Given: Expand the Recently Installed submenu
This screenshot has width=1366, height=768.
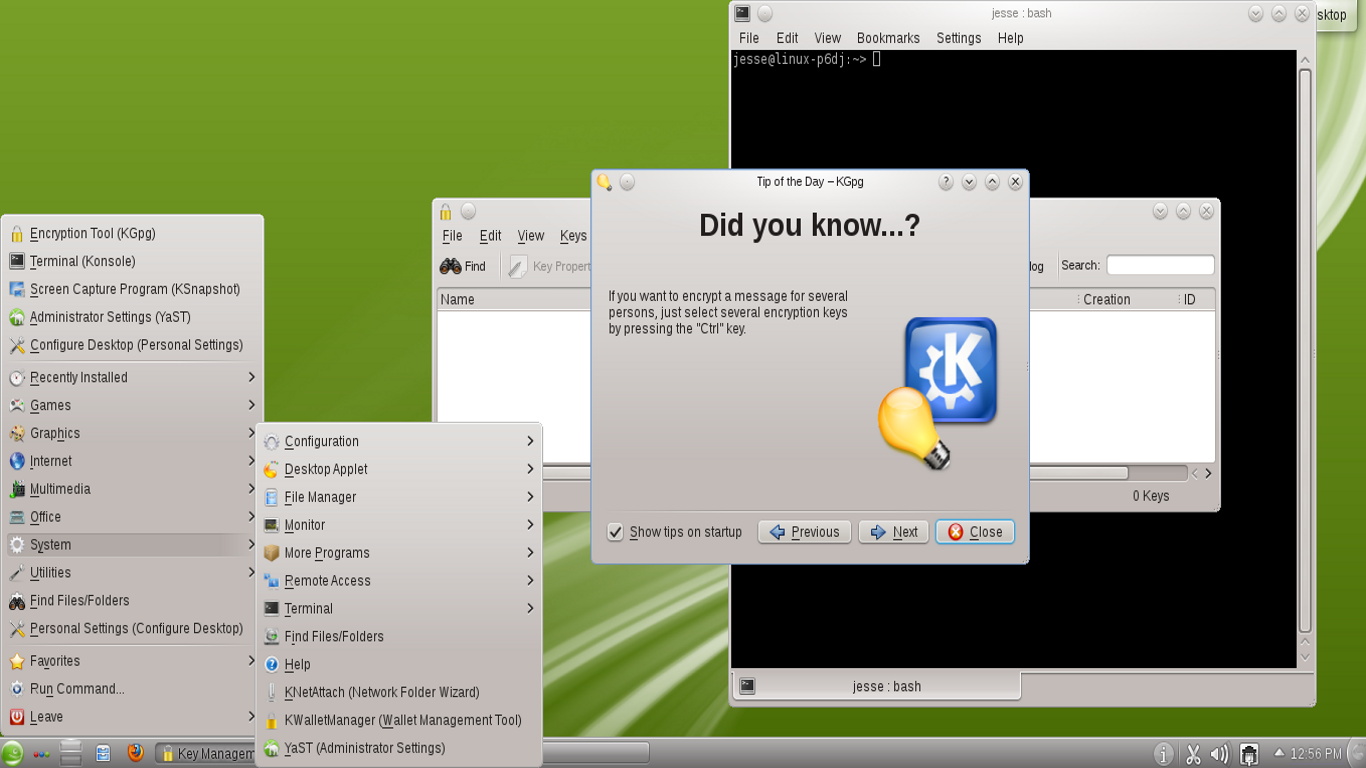Looking at the screenshot, I should [x=133, y=377].
